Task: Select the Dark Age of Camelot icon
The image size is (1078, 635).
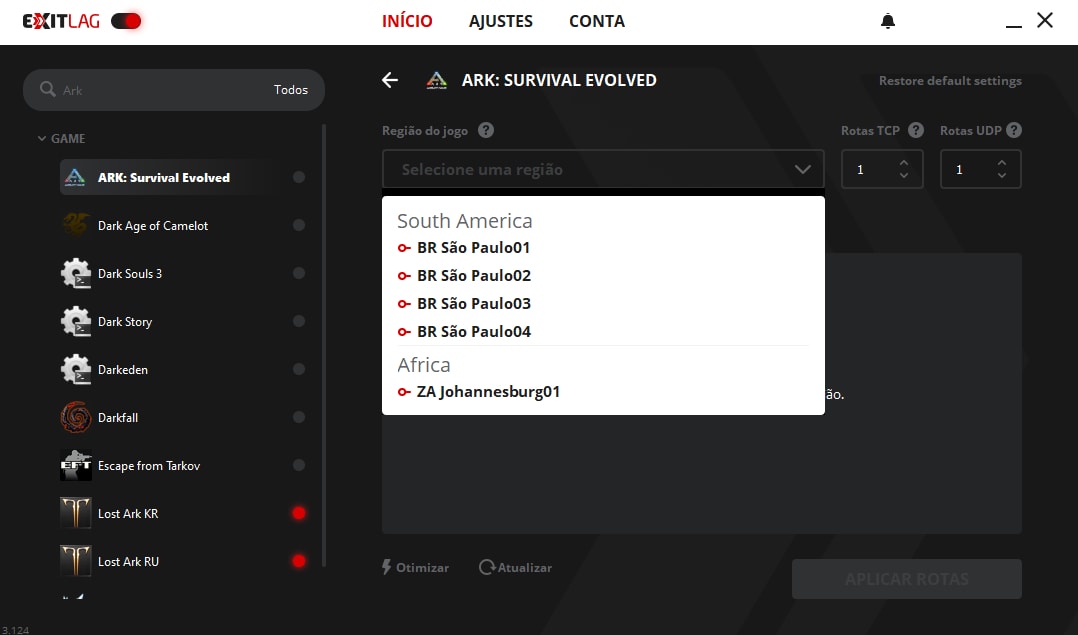Action: [x=76, y=226]
